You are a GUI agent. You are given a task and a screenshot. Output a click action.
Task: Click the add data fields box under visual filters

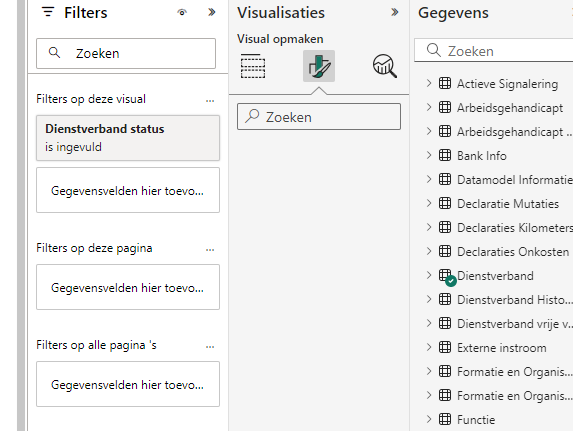[128, 190]
